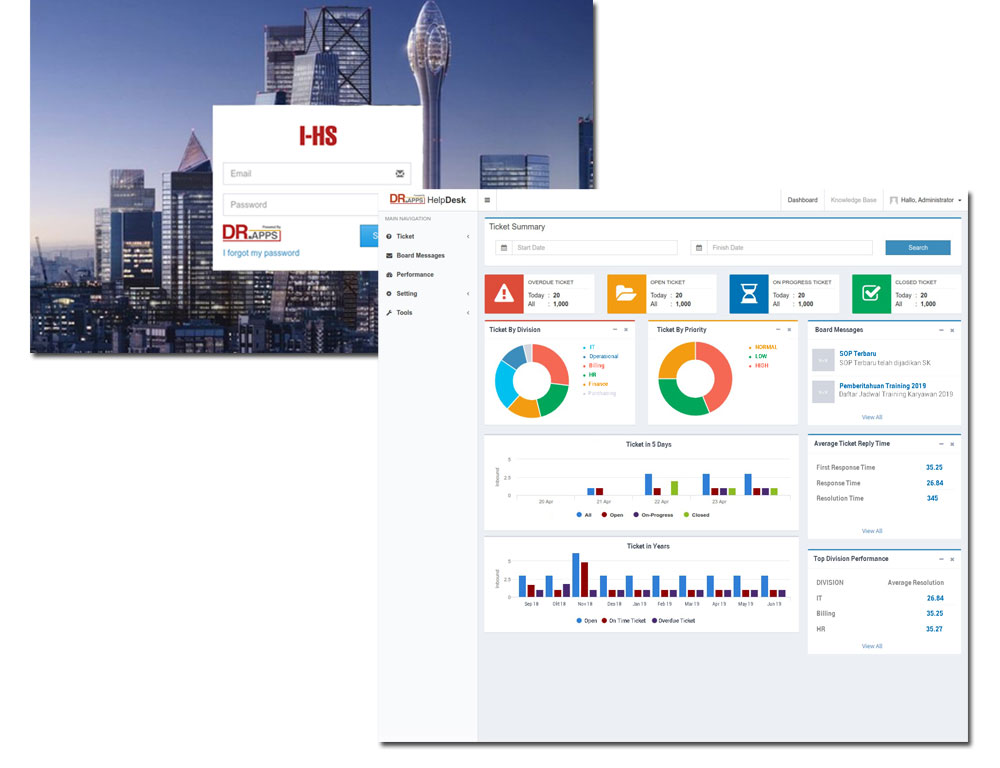Close the Board Messages panel
Image resolution: width=1000 pixels, height=768 pixels.
click(x=952, y=330)
